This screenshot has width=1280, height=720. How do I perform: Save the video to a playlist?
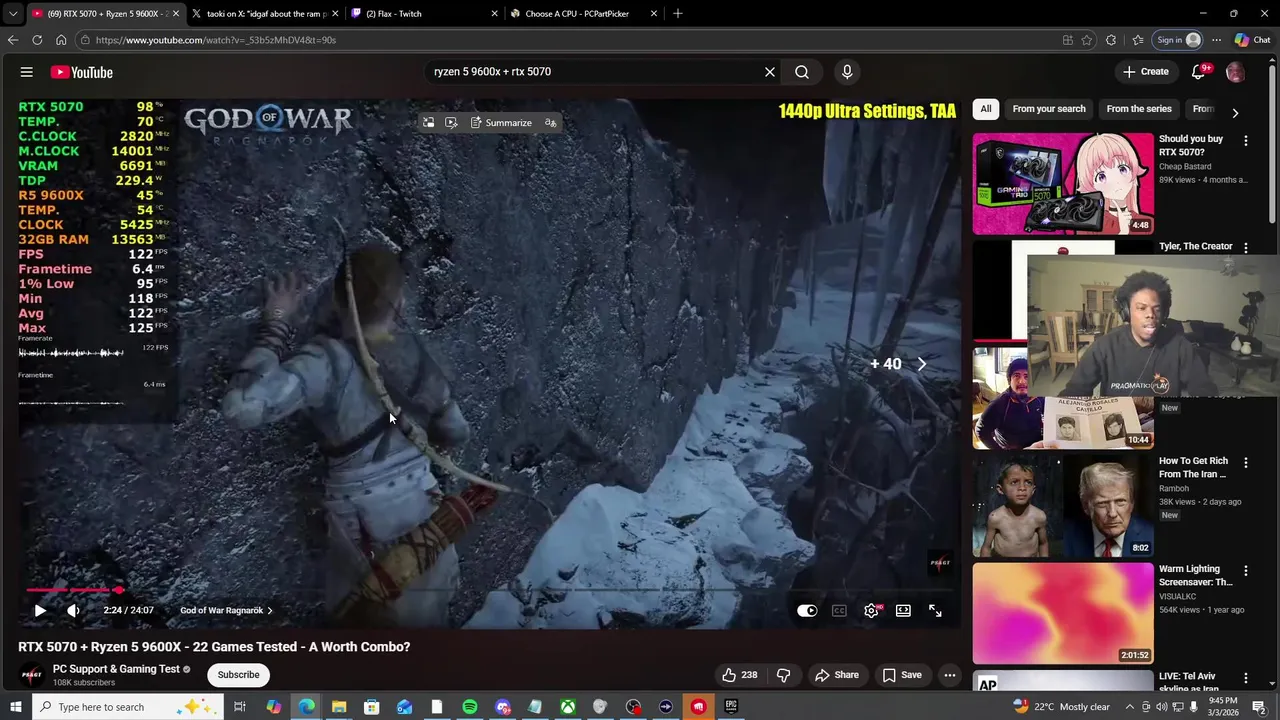click(902, 675)
